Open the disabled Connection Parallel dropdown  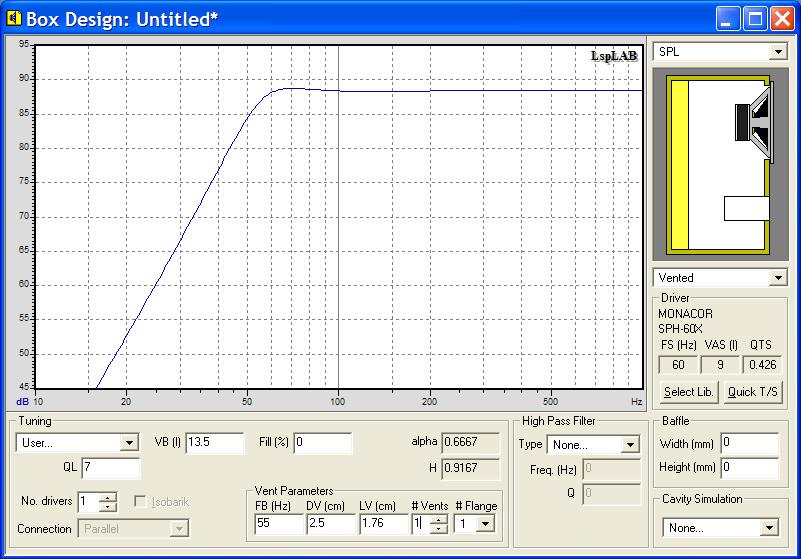(x=179, y=528)
